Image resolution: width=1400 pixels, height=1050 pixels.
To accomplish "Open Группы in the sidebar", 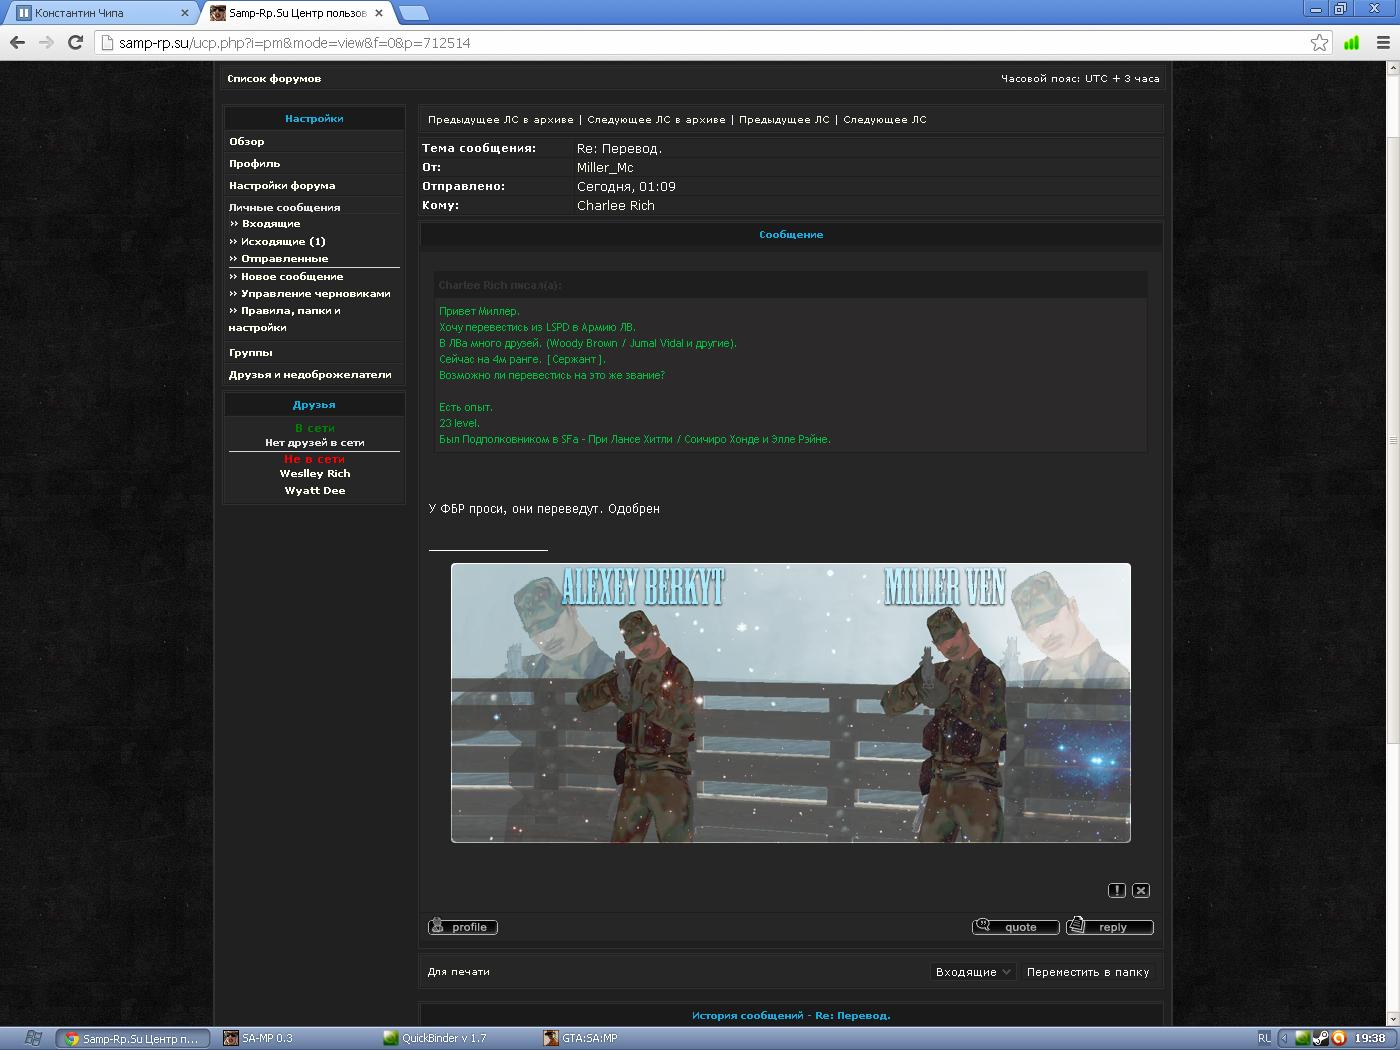I will (x=250, y=352).
